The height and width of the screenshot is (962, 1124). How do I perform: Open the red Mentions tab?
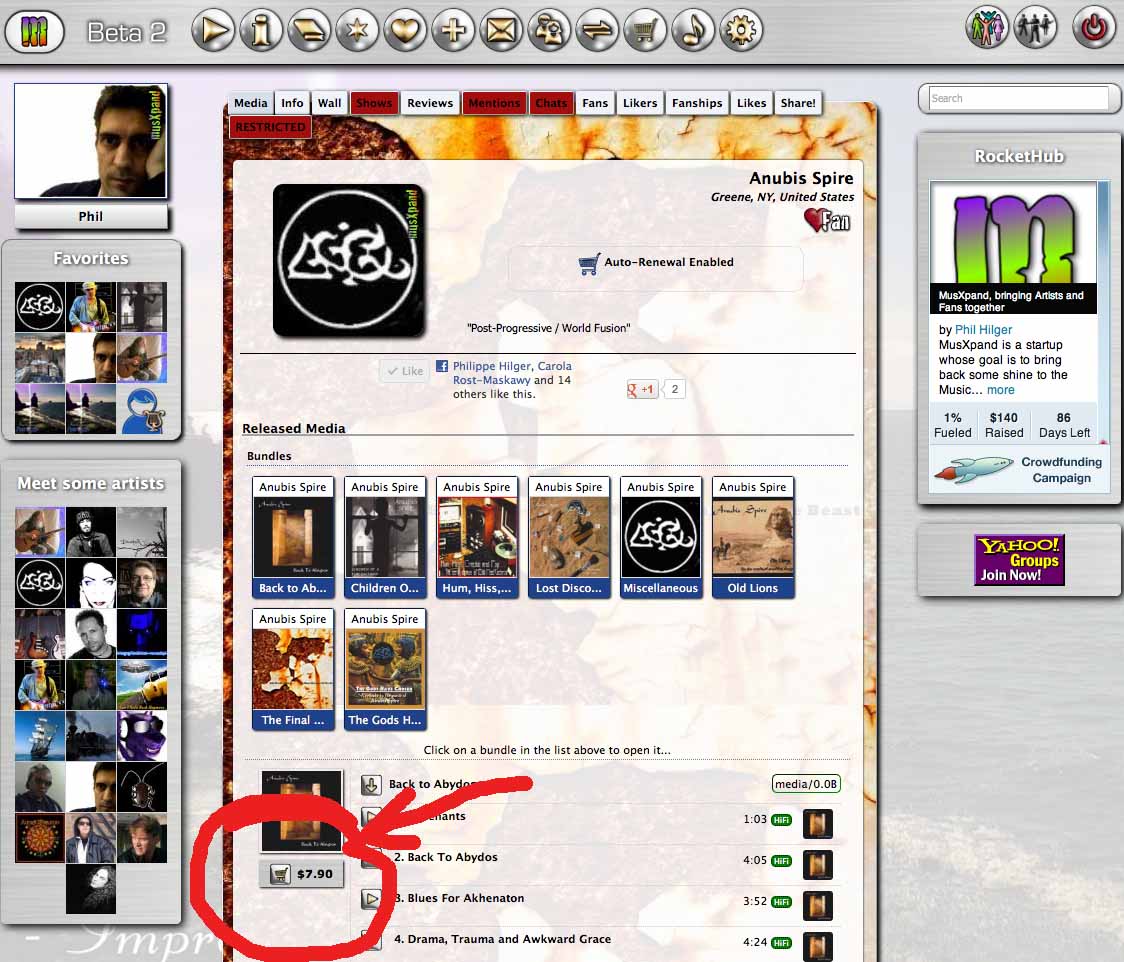[x=494, y=103]
